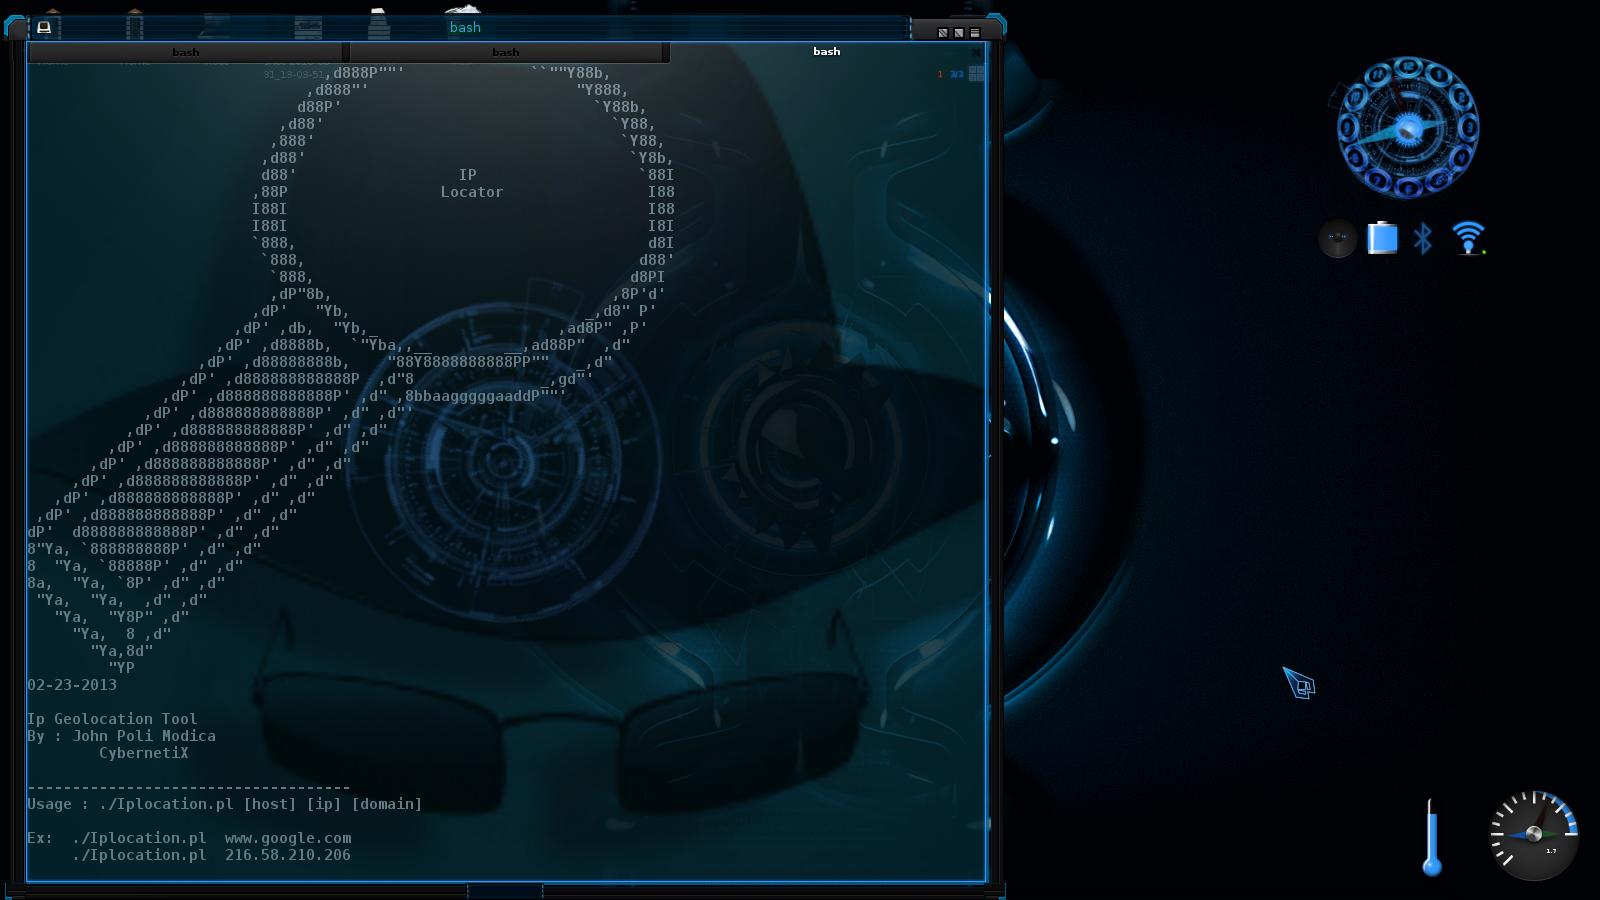This screenshot has width=1600, height=900.
Task: Click the terminal bottom border handle
Action: tap(505, 889)
